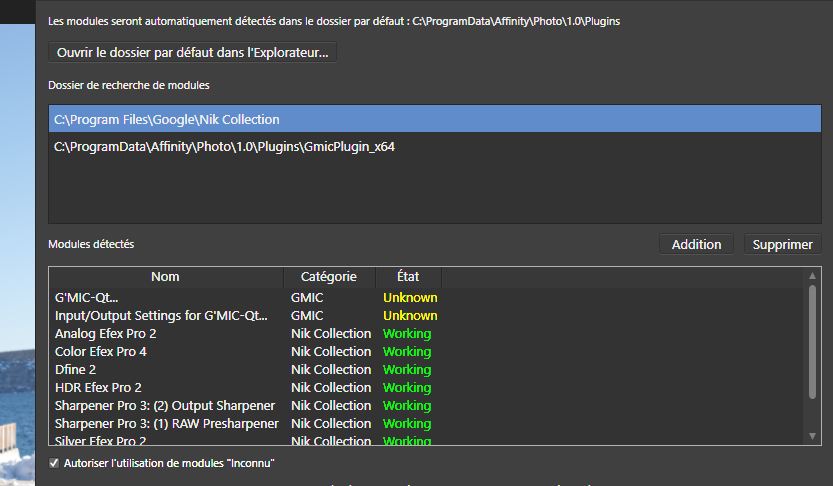Screen dimensions: 833x486
Task: Click the Nik Collection category of Color Efex Pro 4
Action: [331, 352]
